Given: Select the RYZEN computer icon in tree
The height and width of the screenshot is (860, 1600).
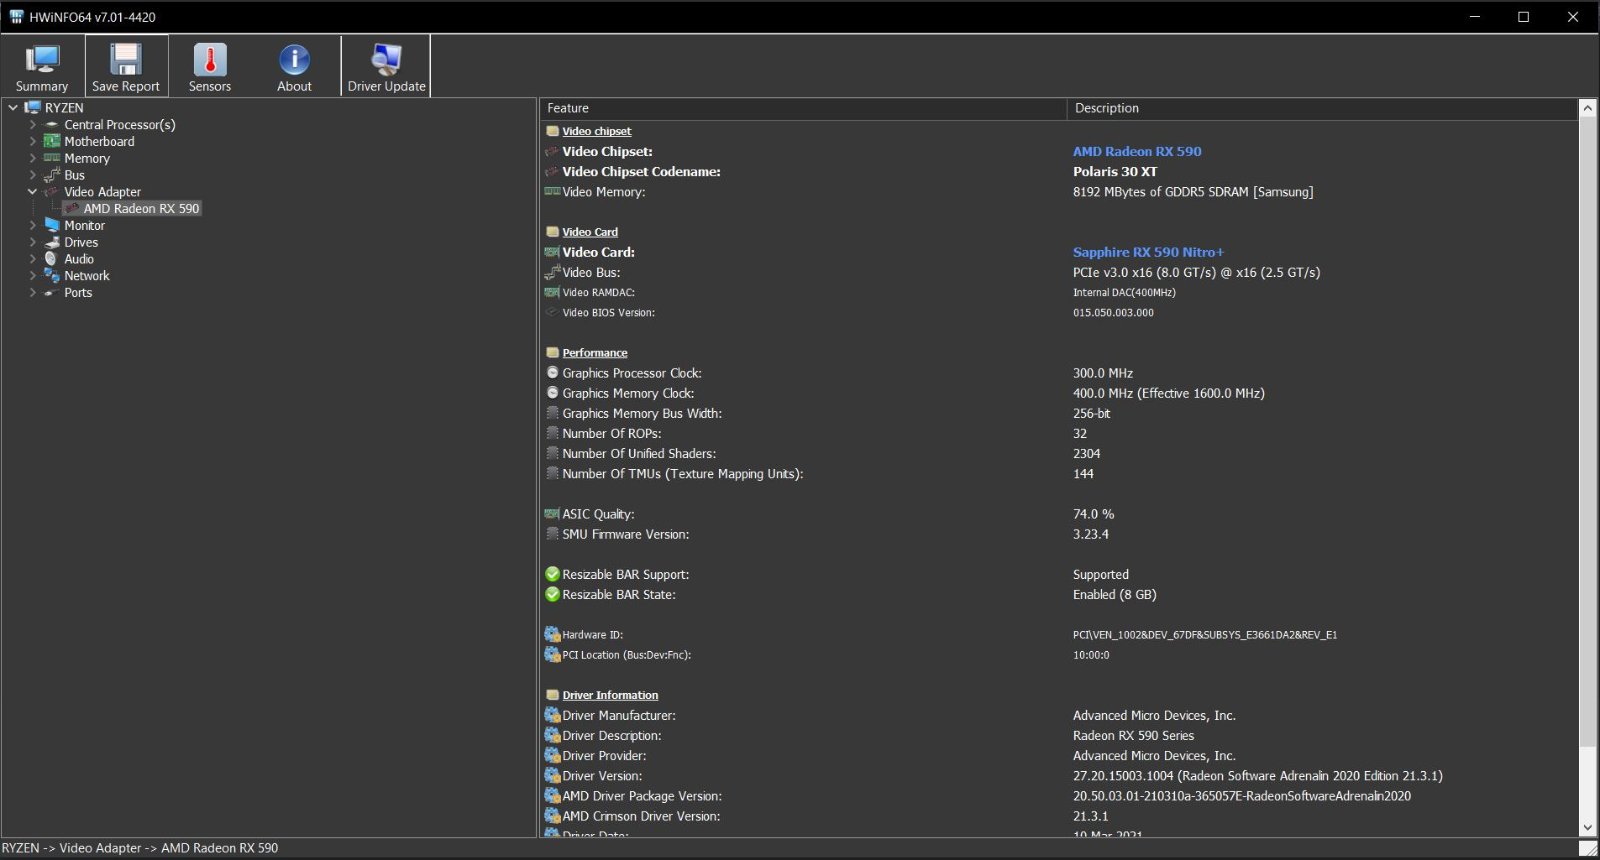Looking at the screenshot, I should pyautogui.click(x=32, y=107).
